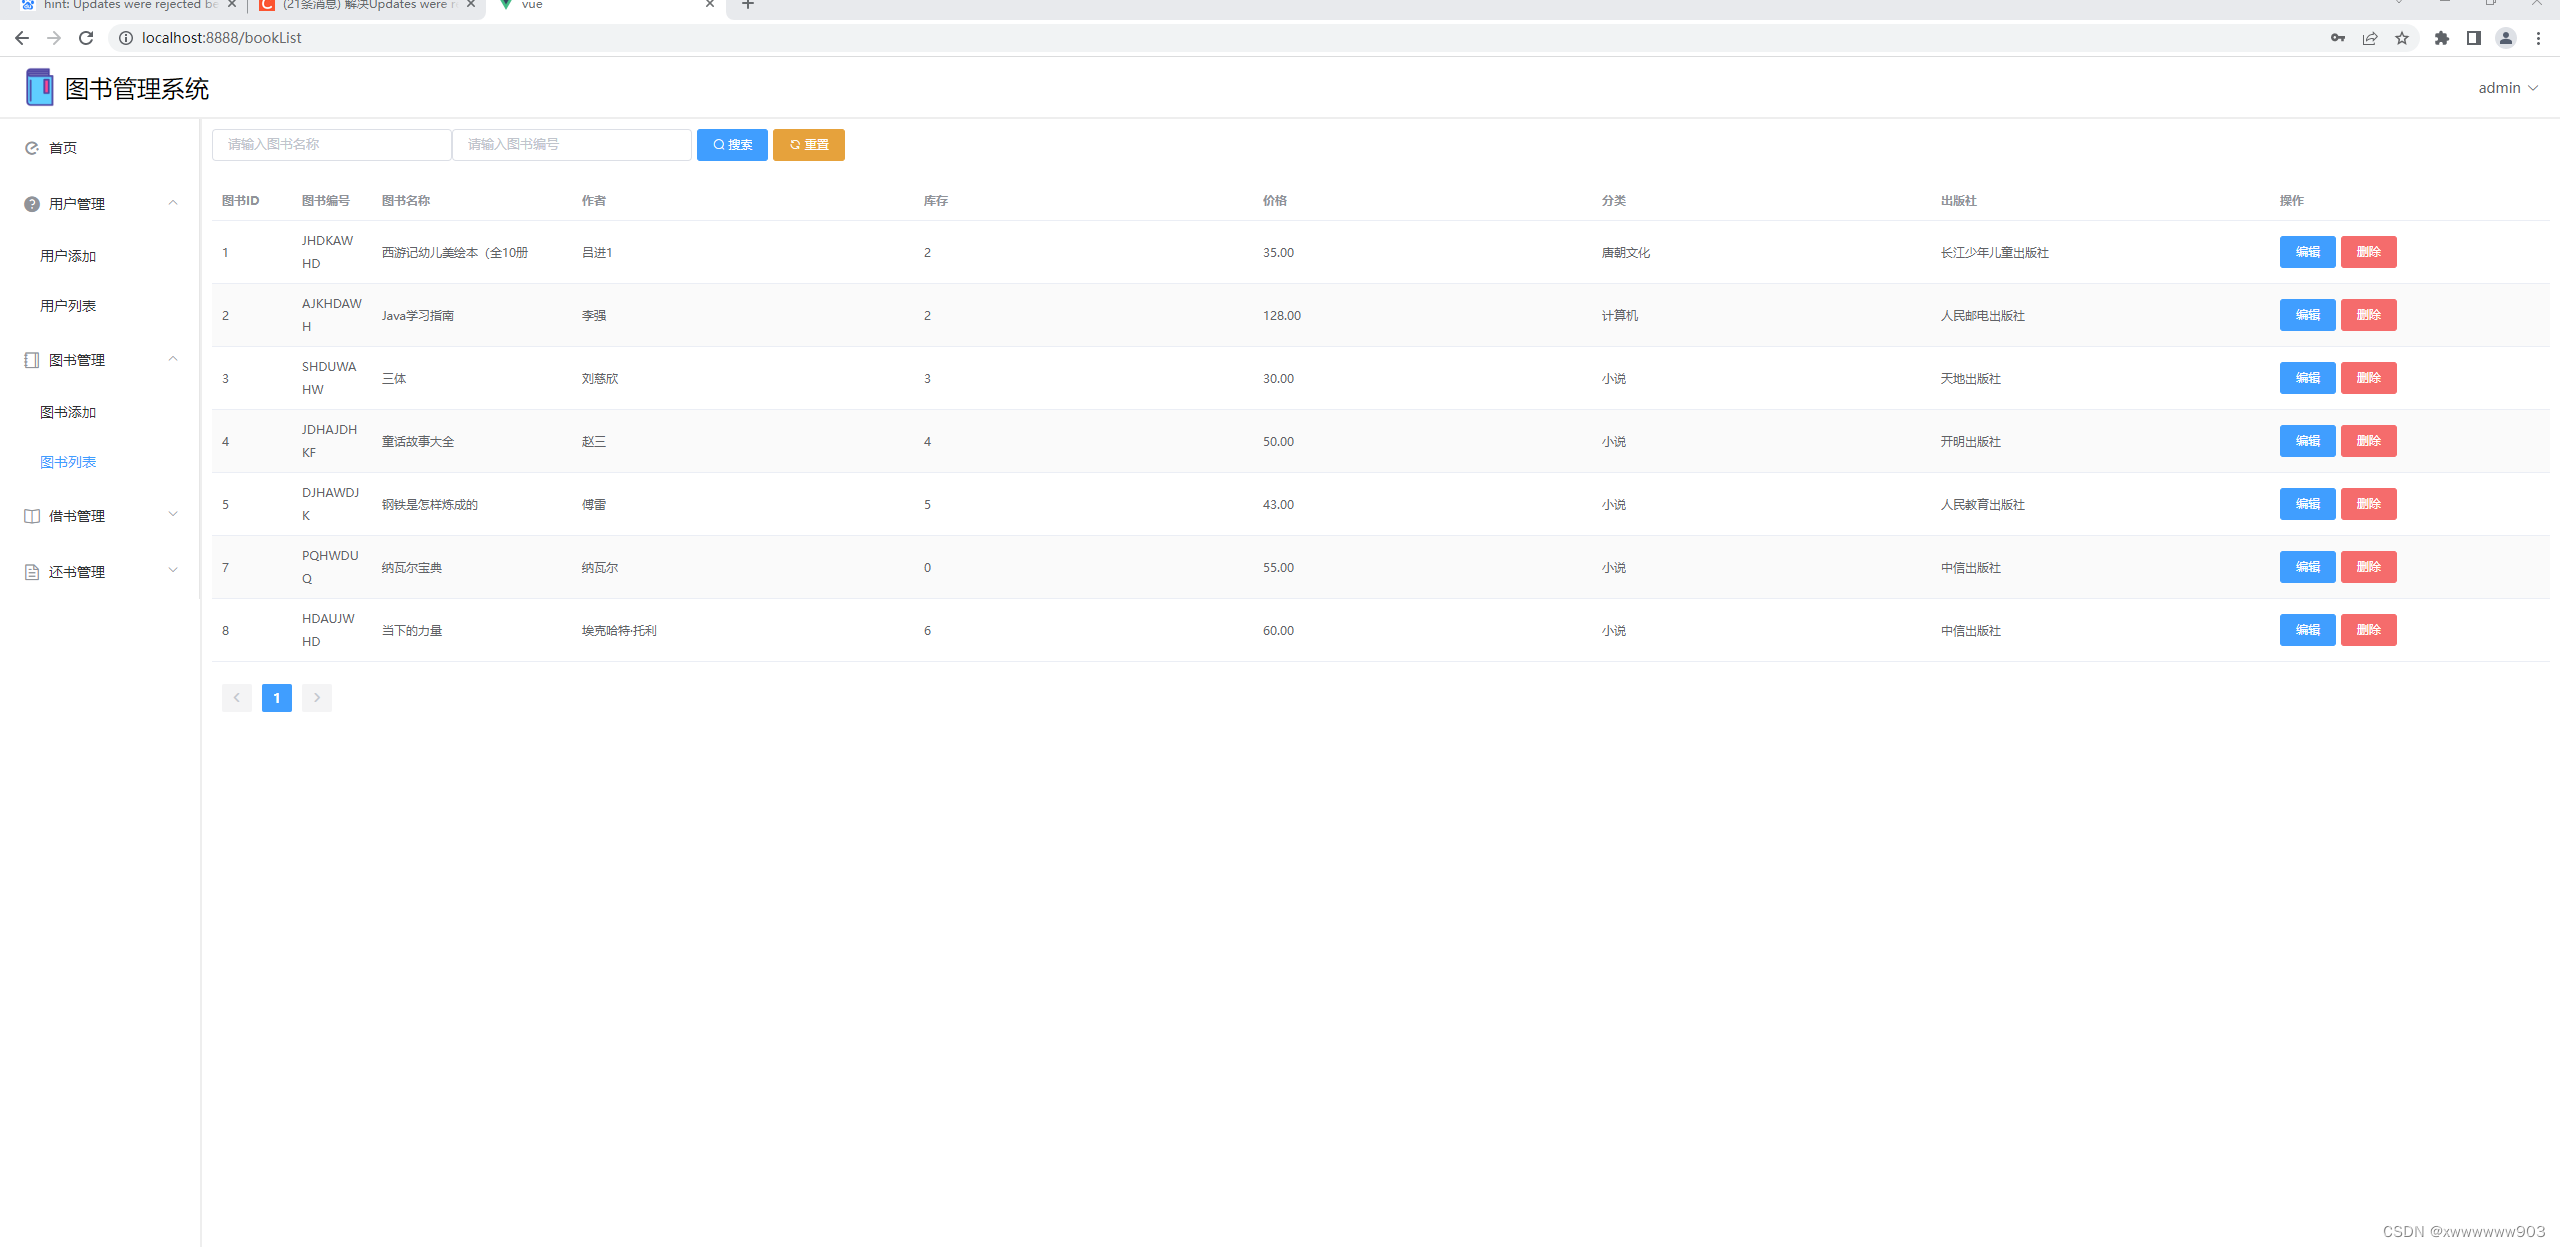
Task: Toggle the browser side panel icon
Action: [x=2474, y=38]
